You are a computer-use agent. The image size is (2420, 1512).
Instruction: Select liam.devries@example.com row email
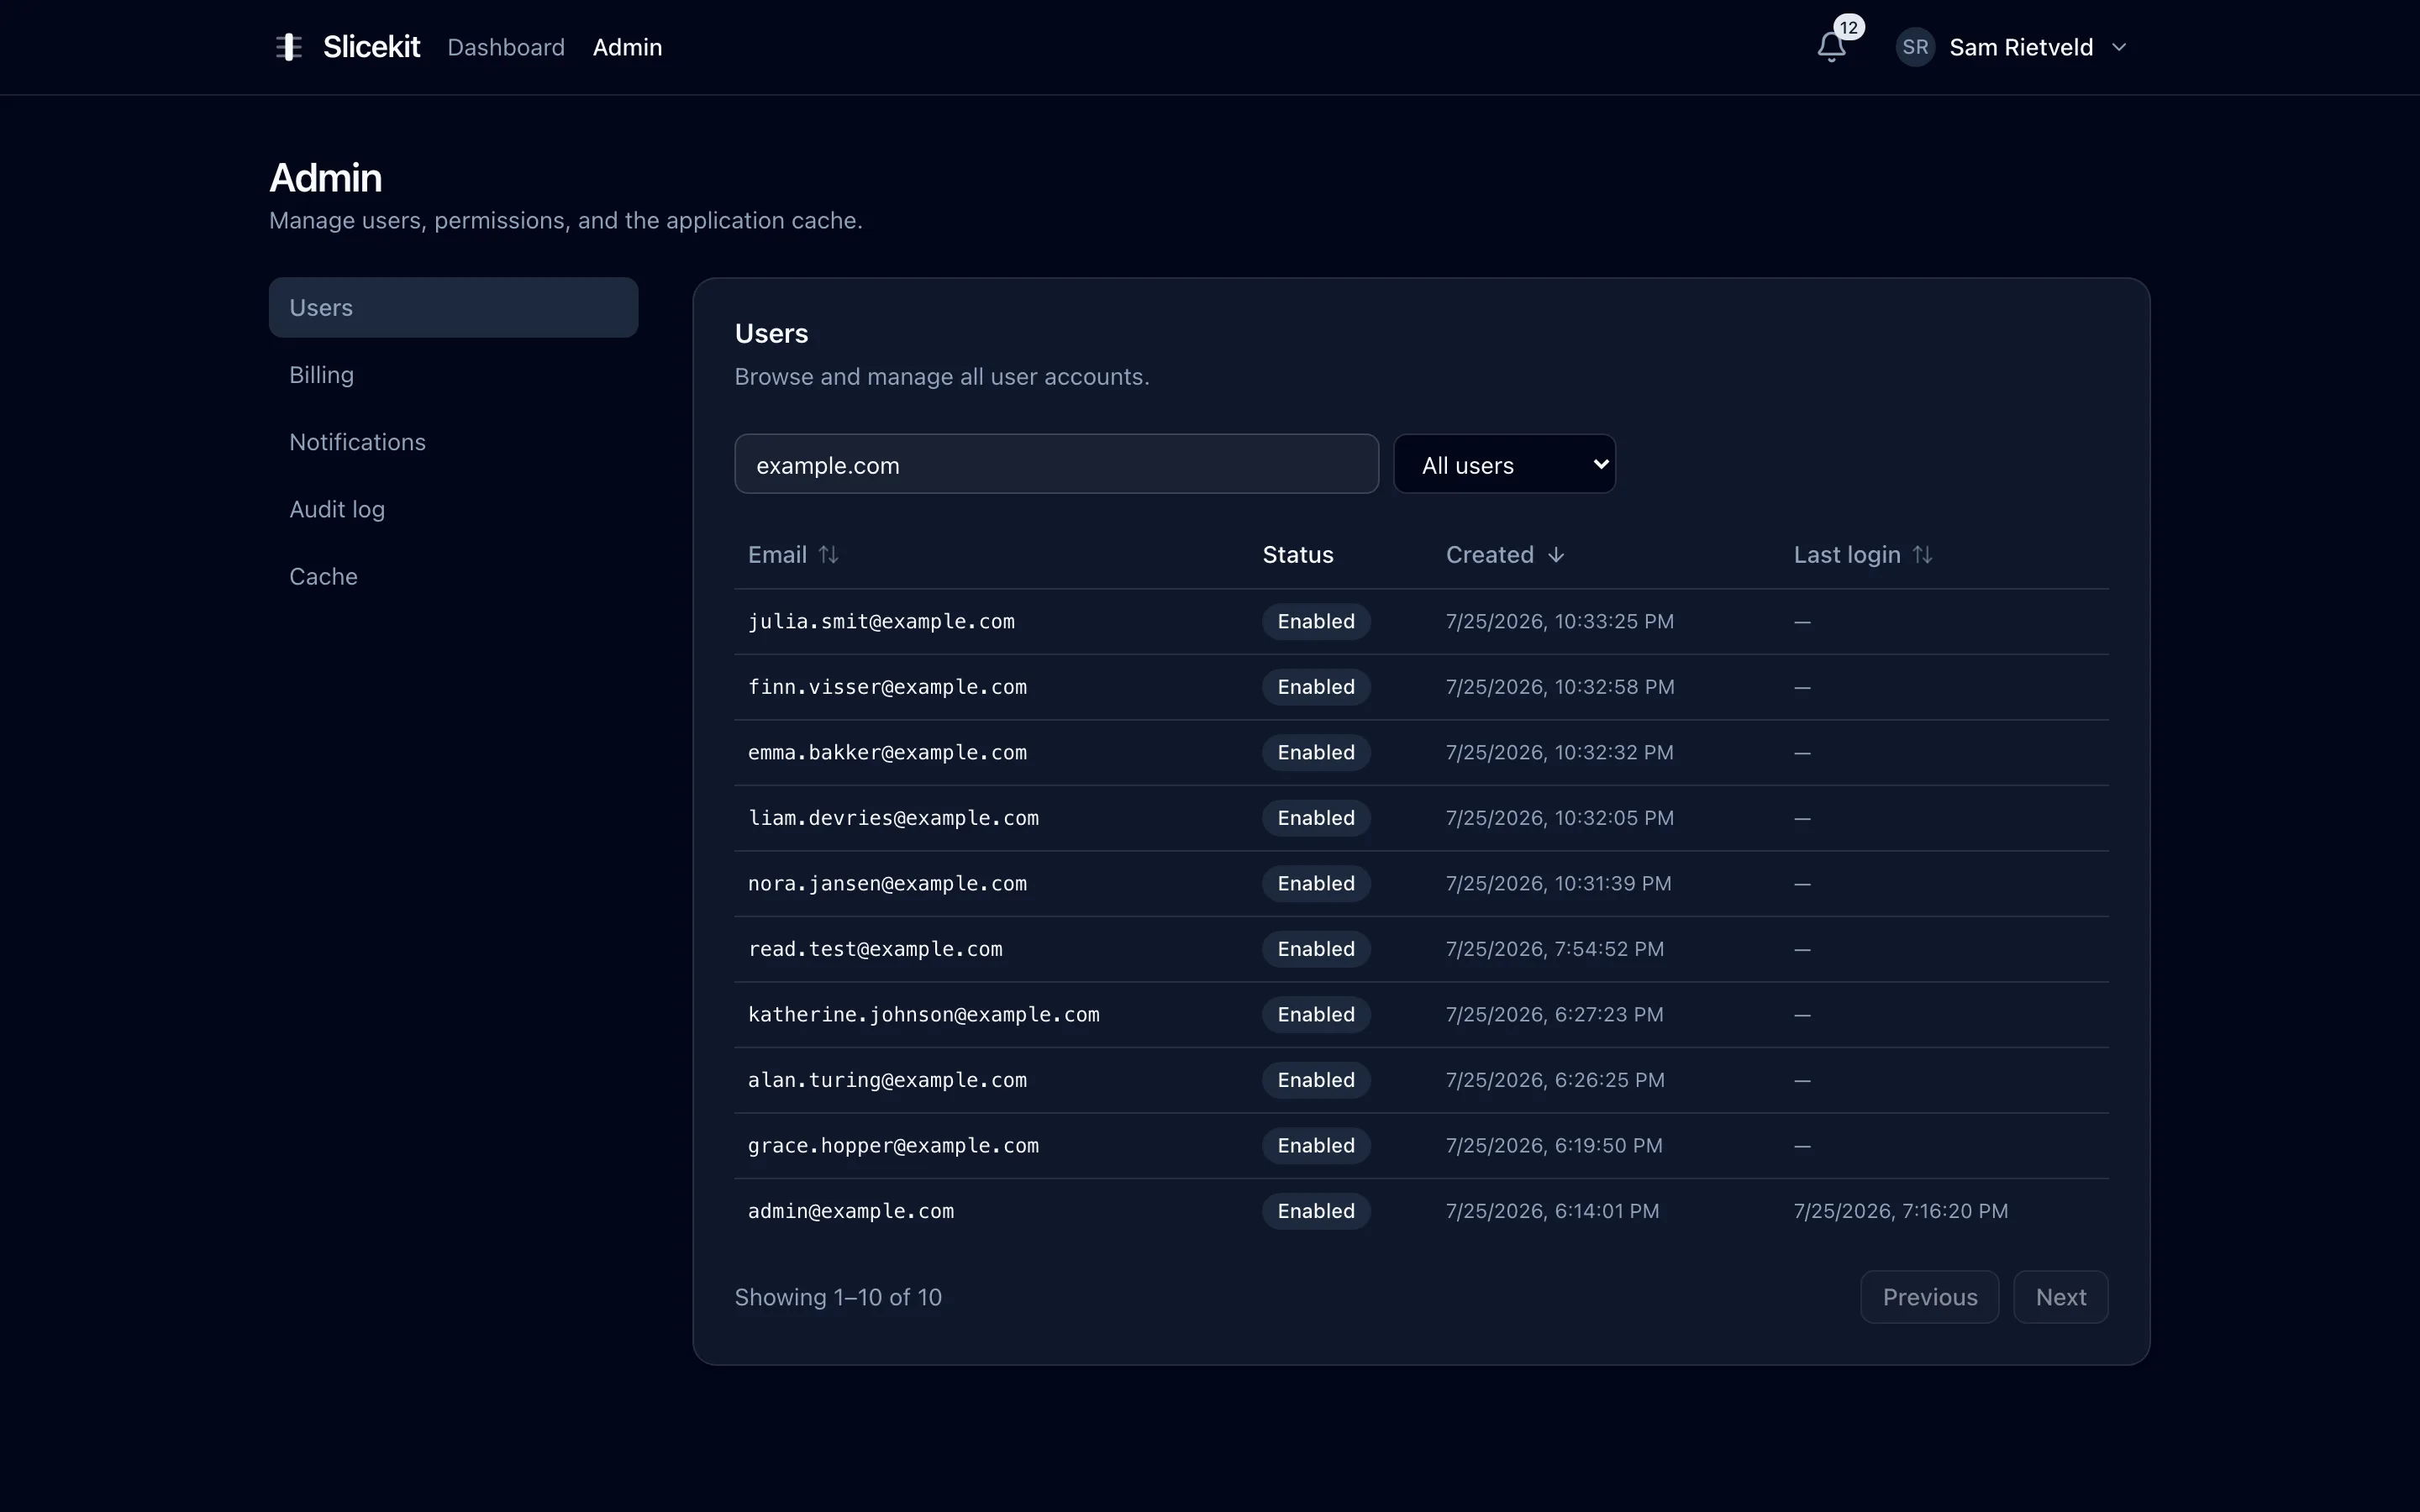coord(893,818)
